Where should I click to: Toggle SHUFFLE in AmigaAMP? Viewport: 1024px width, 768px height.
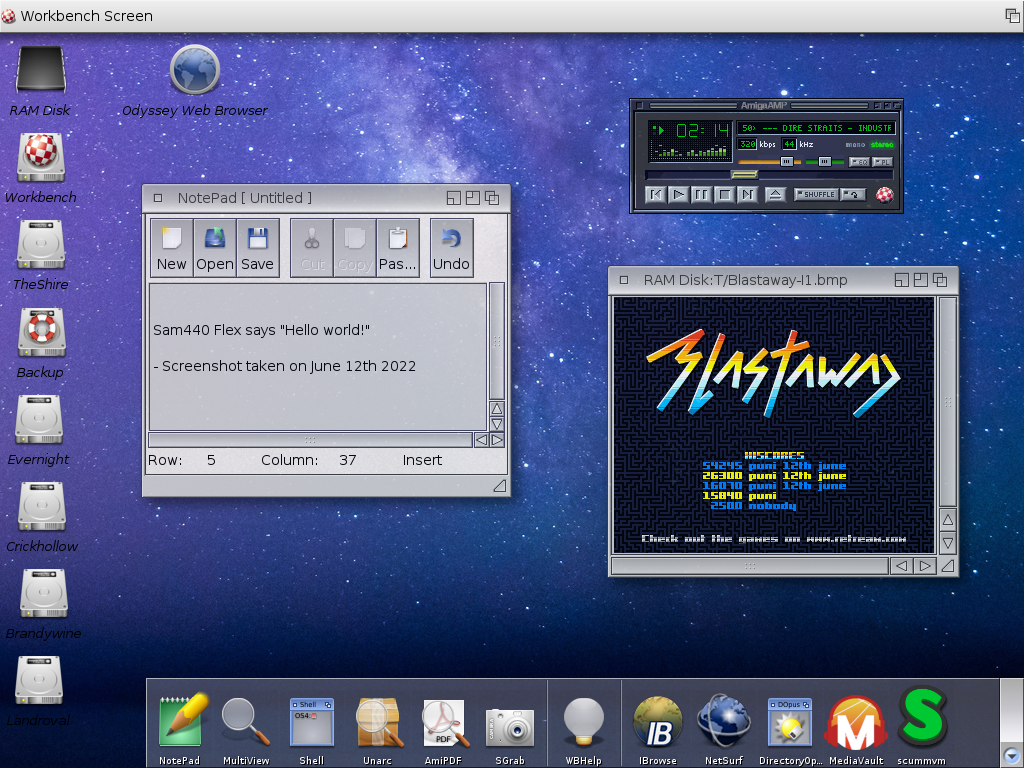coord(816,195)
